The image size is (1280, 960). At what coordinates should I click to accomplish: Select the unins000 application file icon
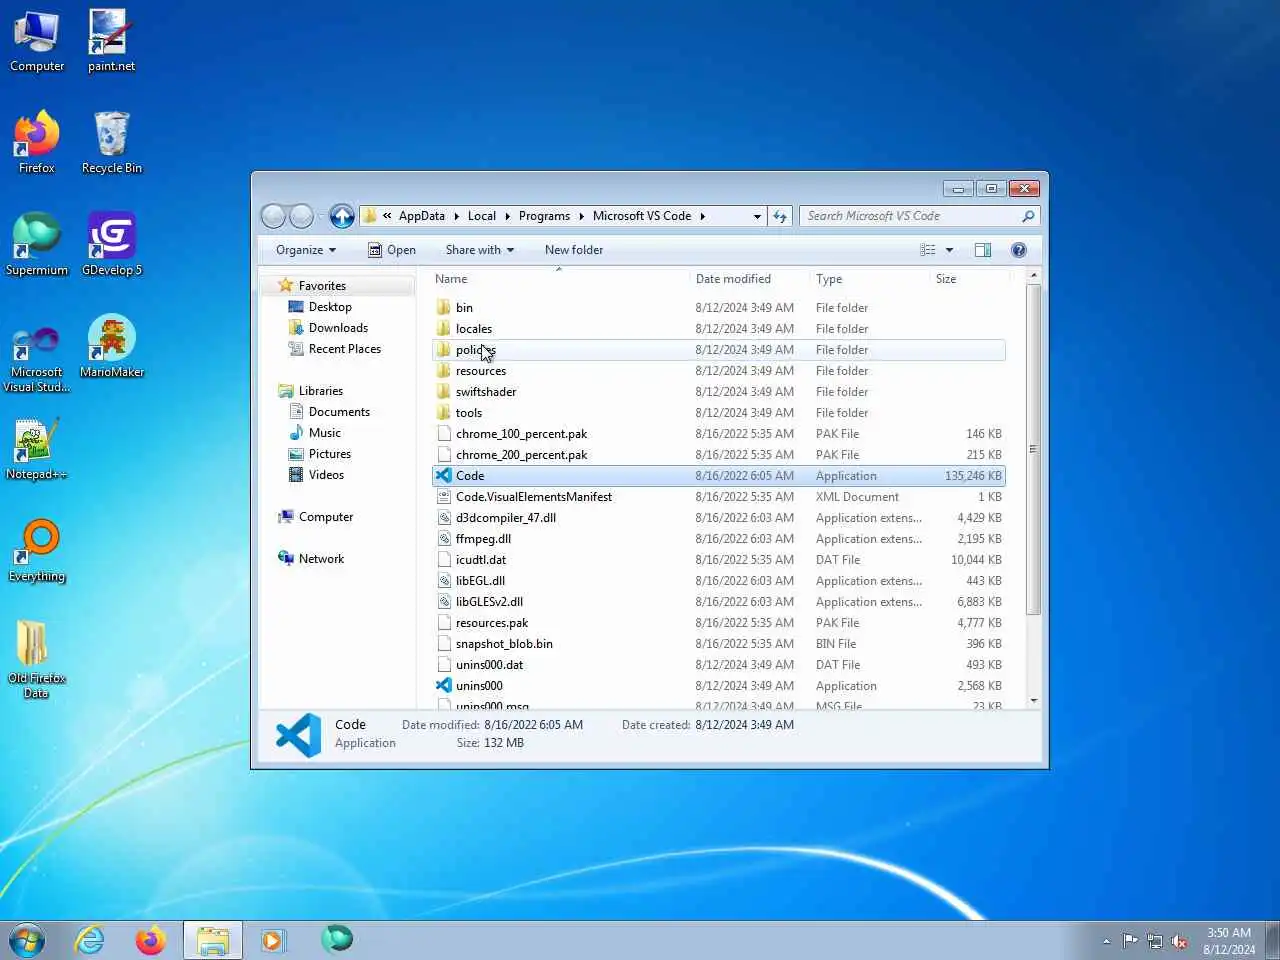coord(444,686)
